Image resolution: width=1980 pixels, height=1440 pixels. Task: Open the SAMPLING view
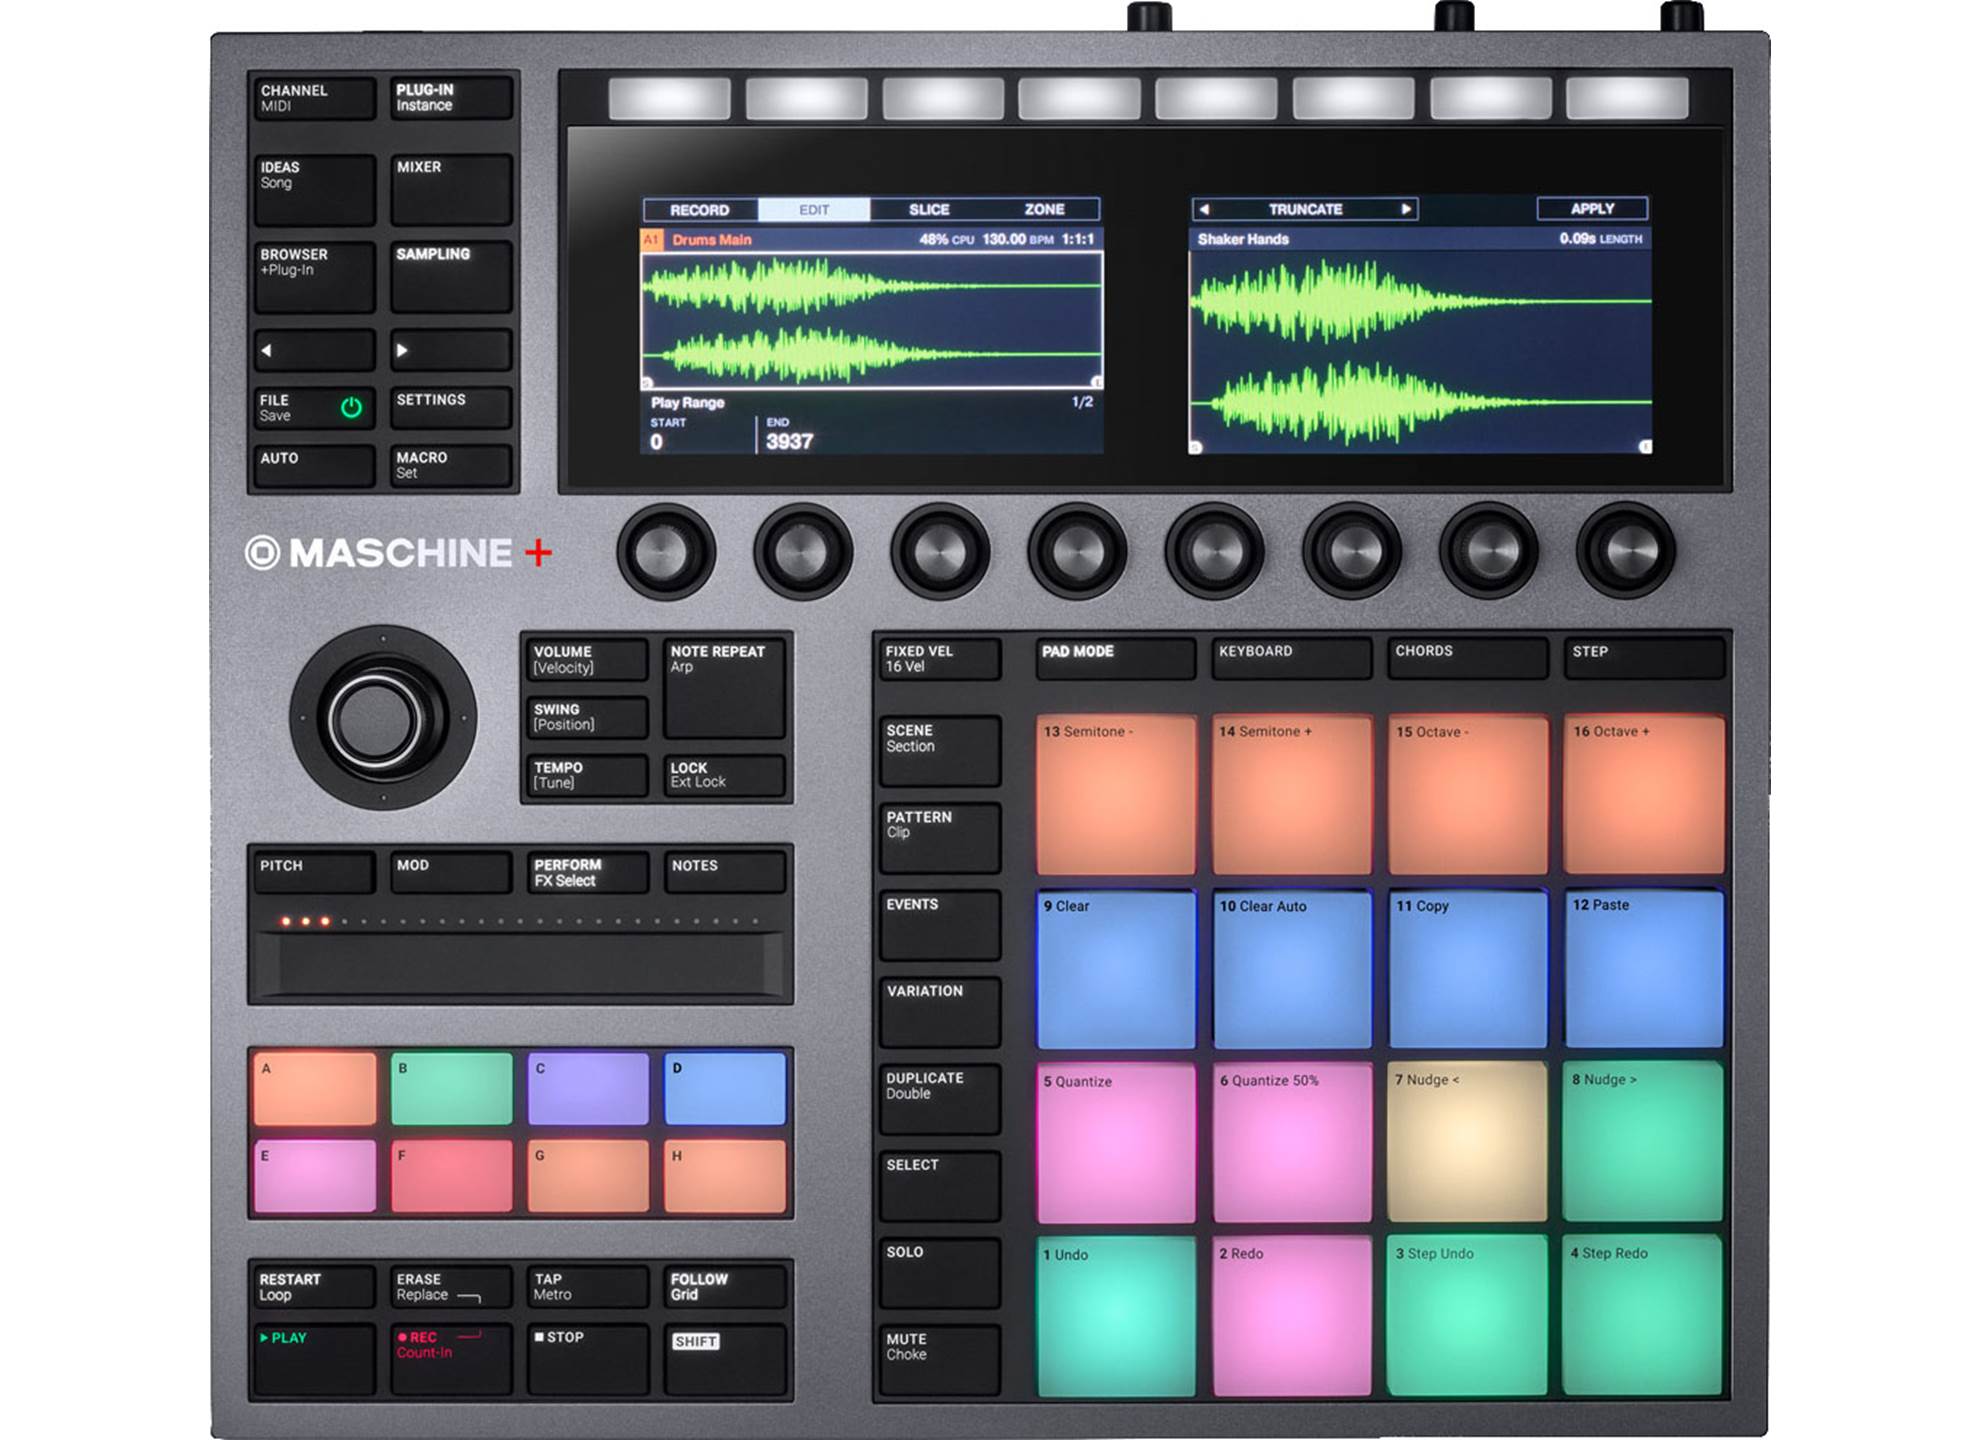pyautogui.click(x=450, y=276)
